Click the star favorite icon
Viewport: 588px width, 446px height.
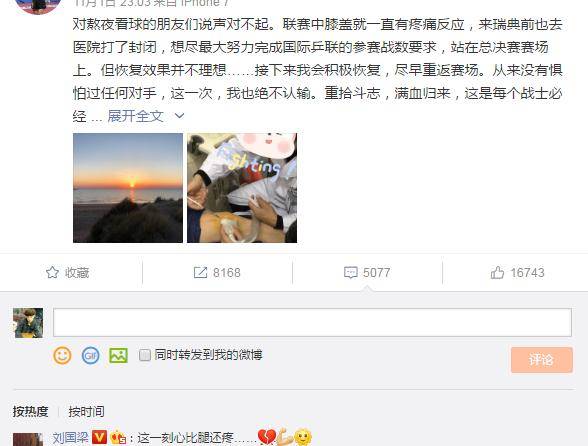click(52, 272)
